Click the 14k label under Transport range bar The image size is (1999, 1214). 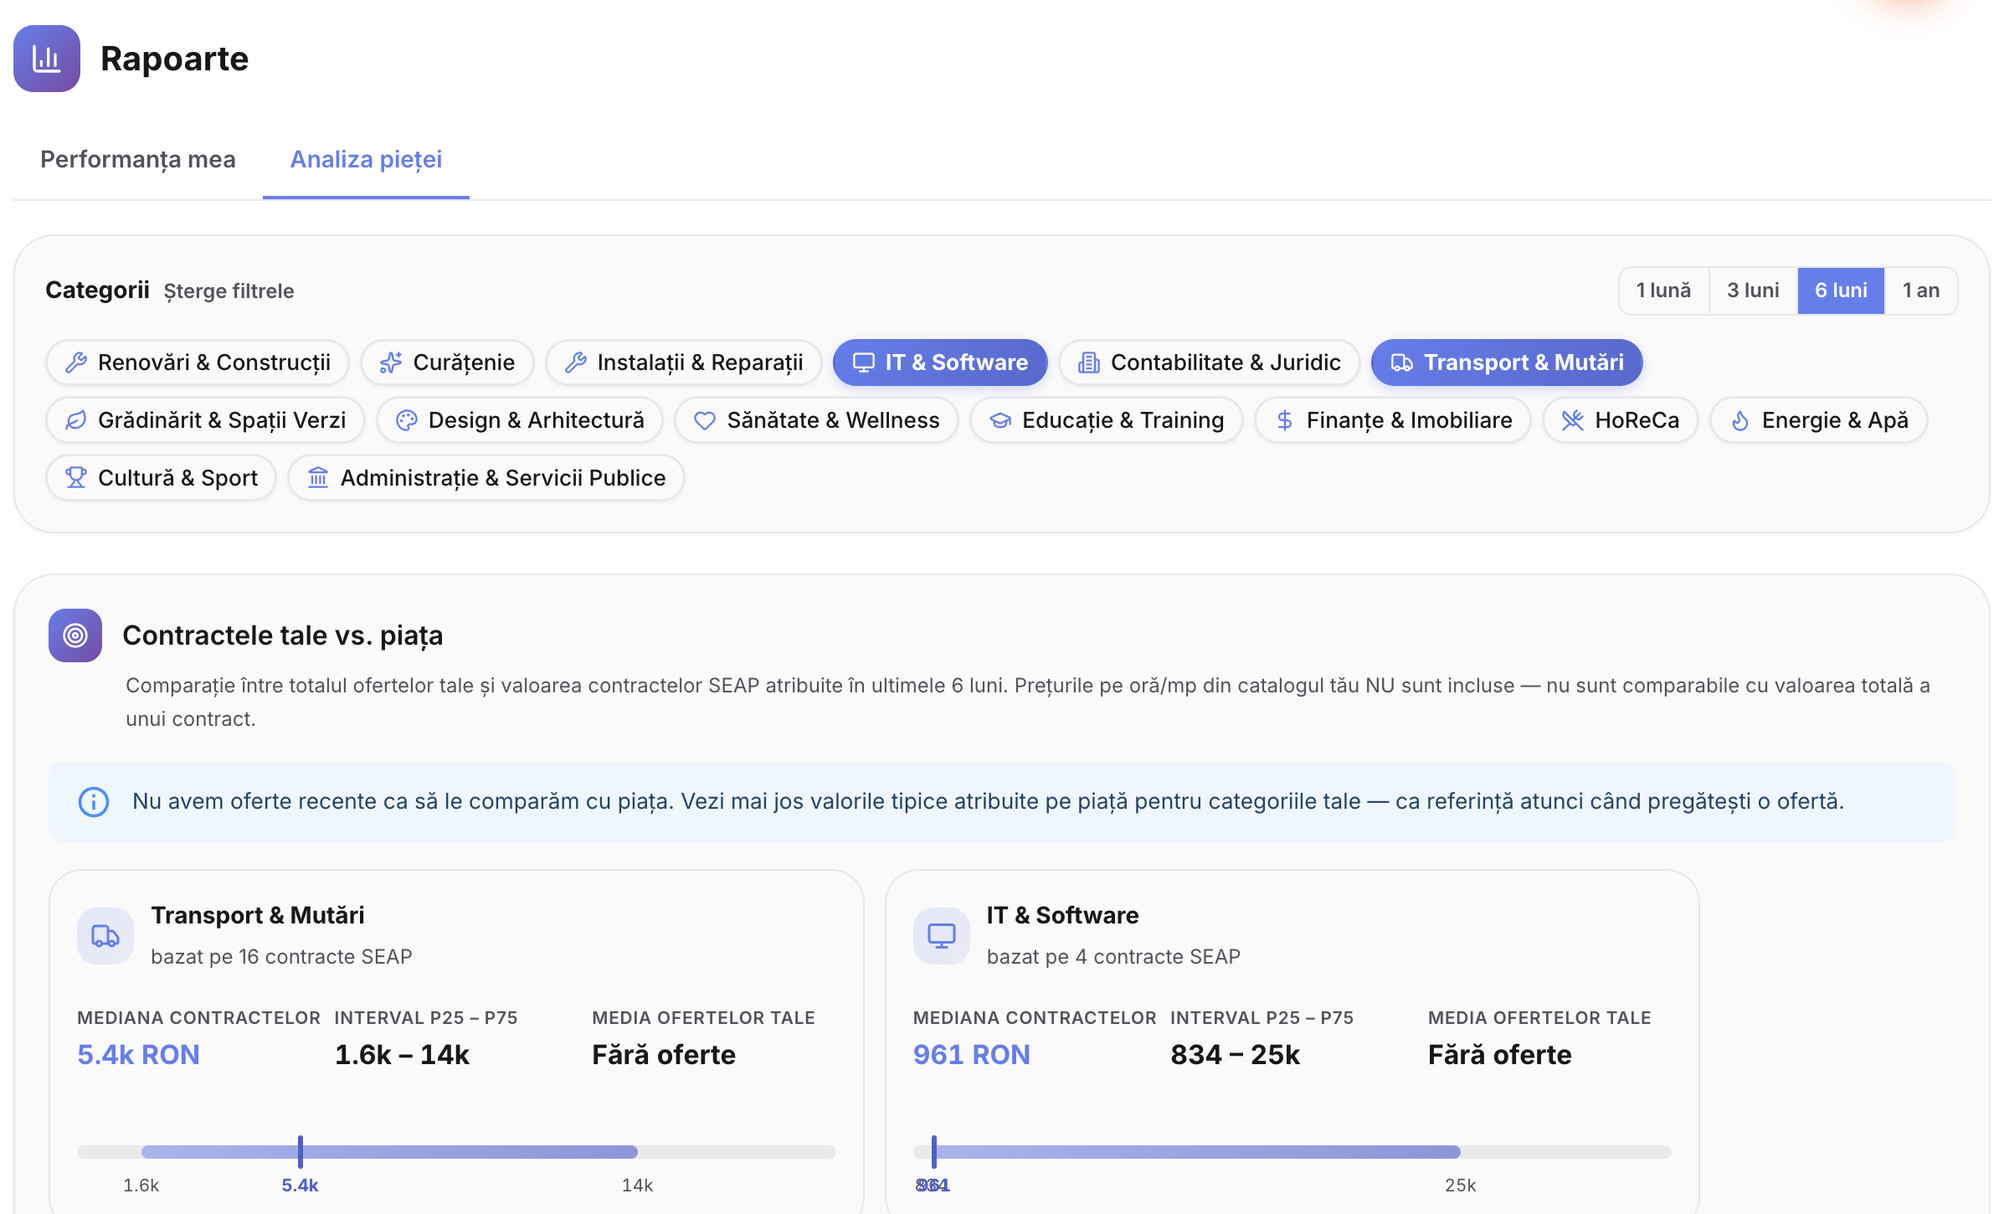click(637, 1186)
